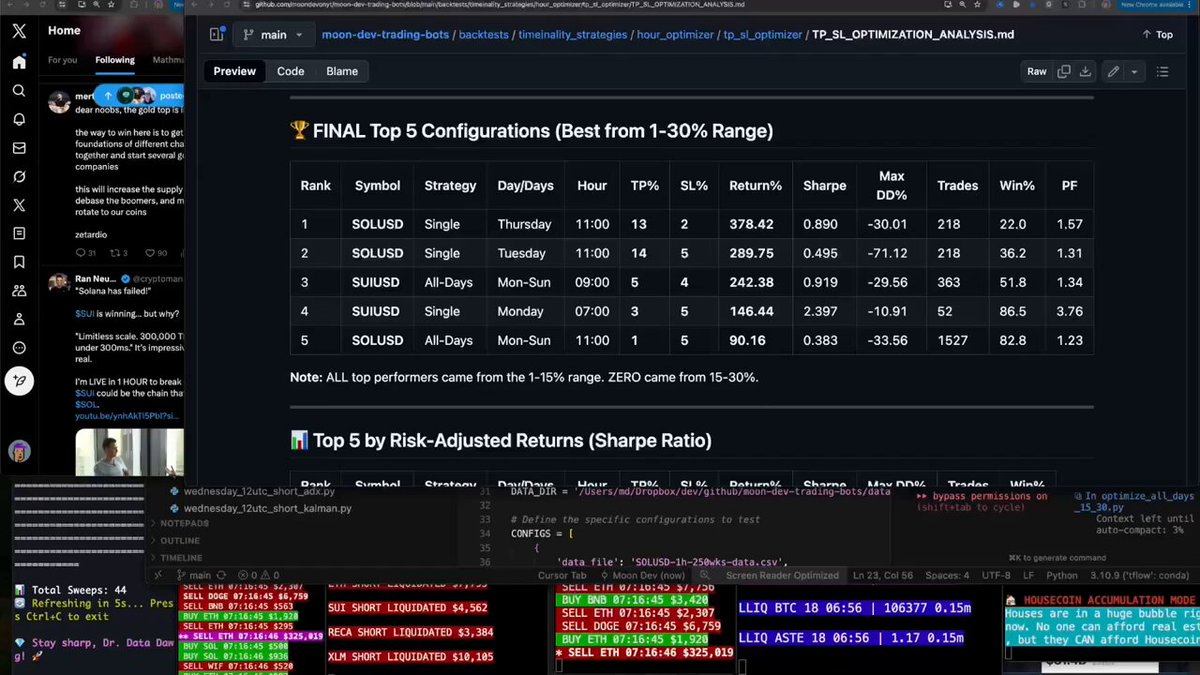
Task: Open X Notifications bell
Action: [x=19, y=119]
